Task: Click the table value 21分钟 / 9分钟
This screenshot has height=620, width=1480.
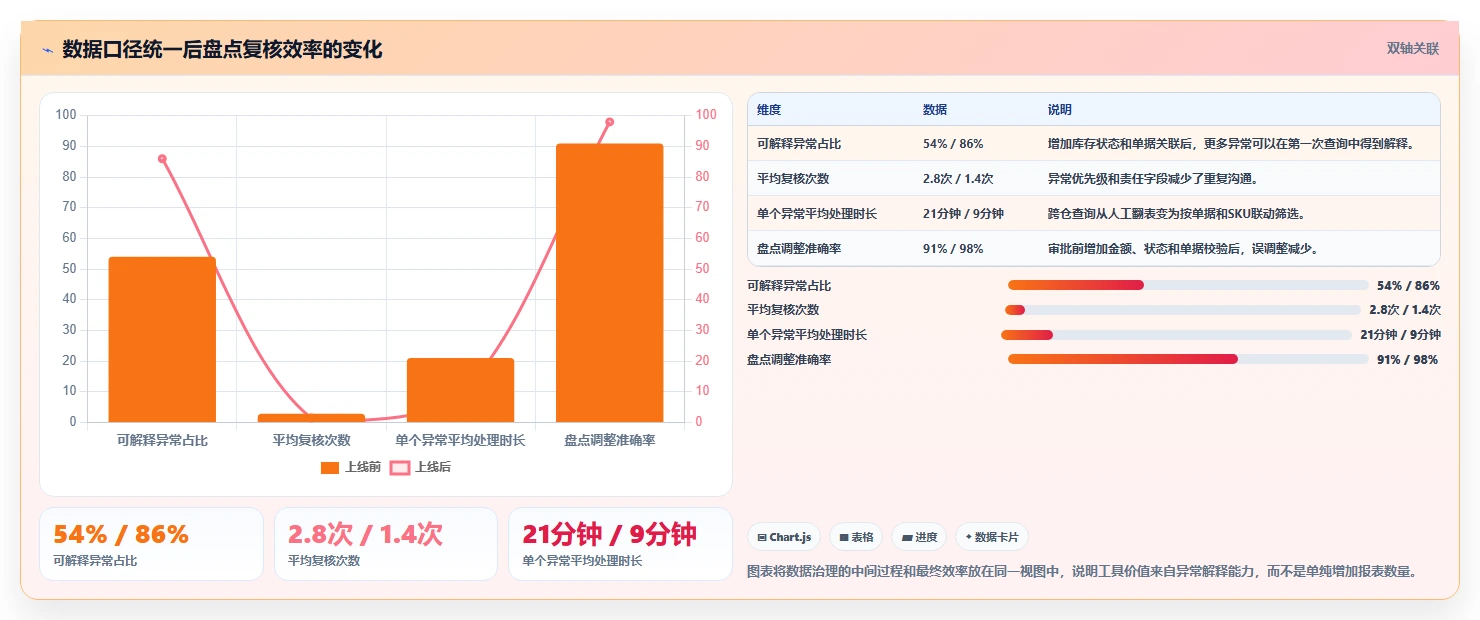Action: tap(963, 213)
